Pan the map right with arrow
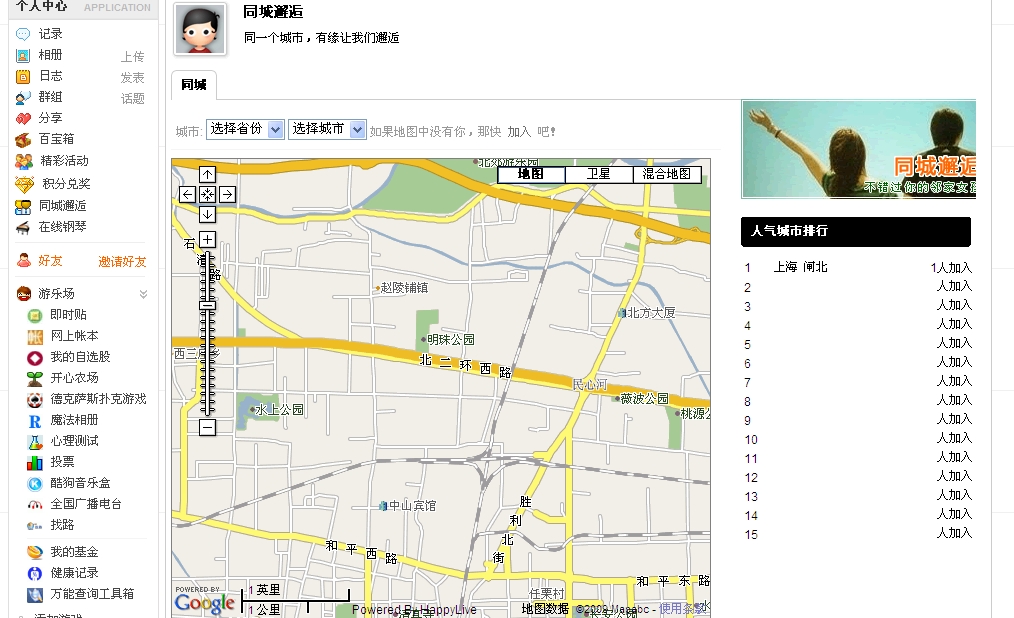Screen dimensions: 1014x618 [x=227, y=195]
